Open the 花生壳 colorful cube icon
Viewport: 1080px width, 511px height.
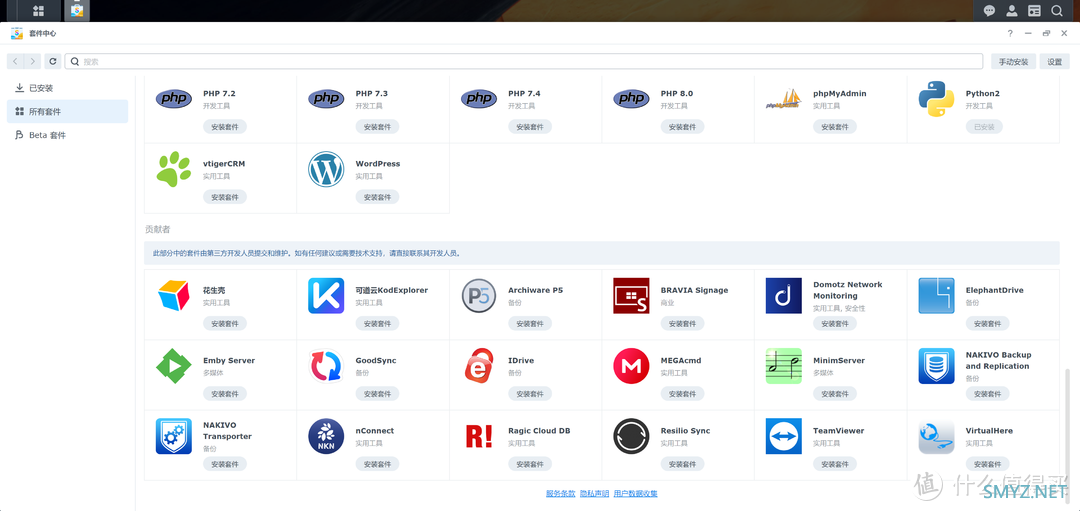[x=174, y=295]
